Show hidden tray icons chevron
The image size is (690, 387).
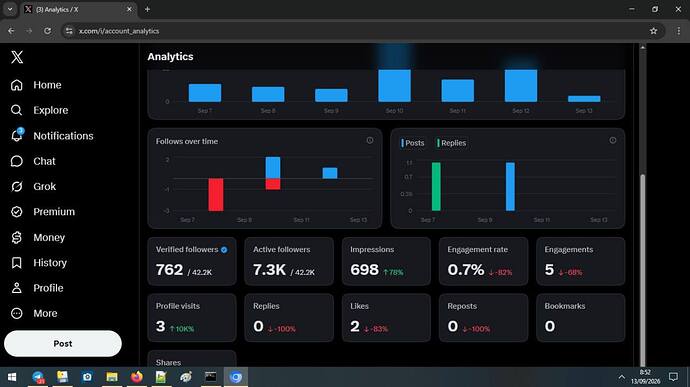(621, 377)
